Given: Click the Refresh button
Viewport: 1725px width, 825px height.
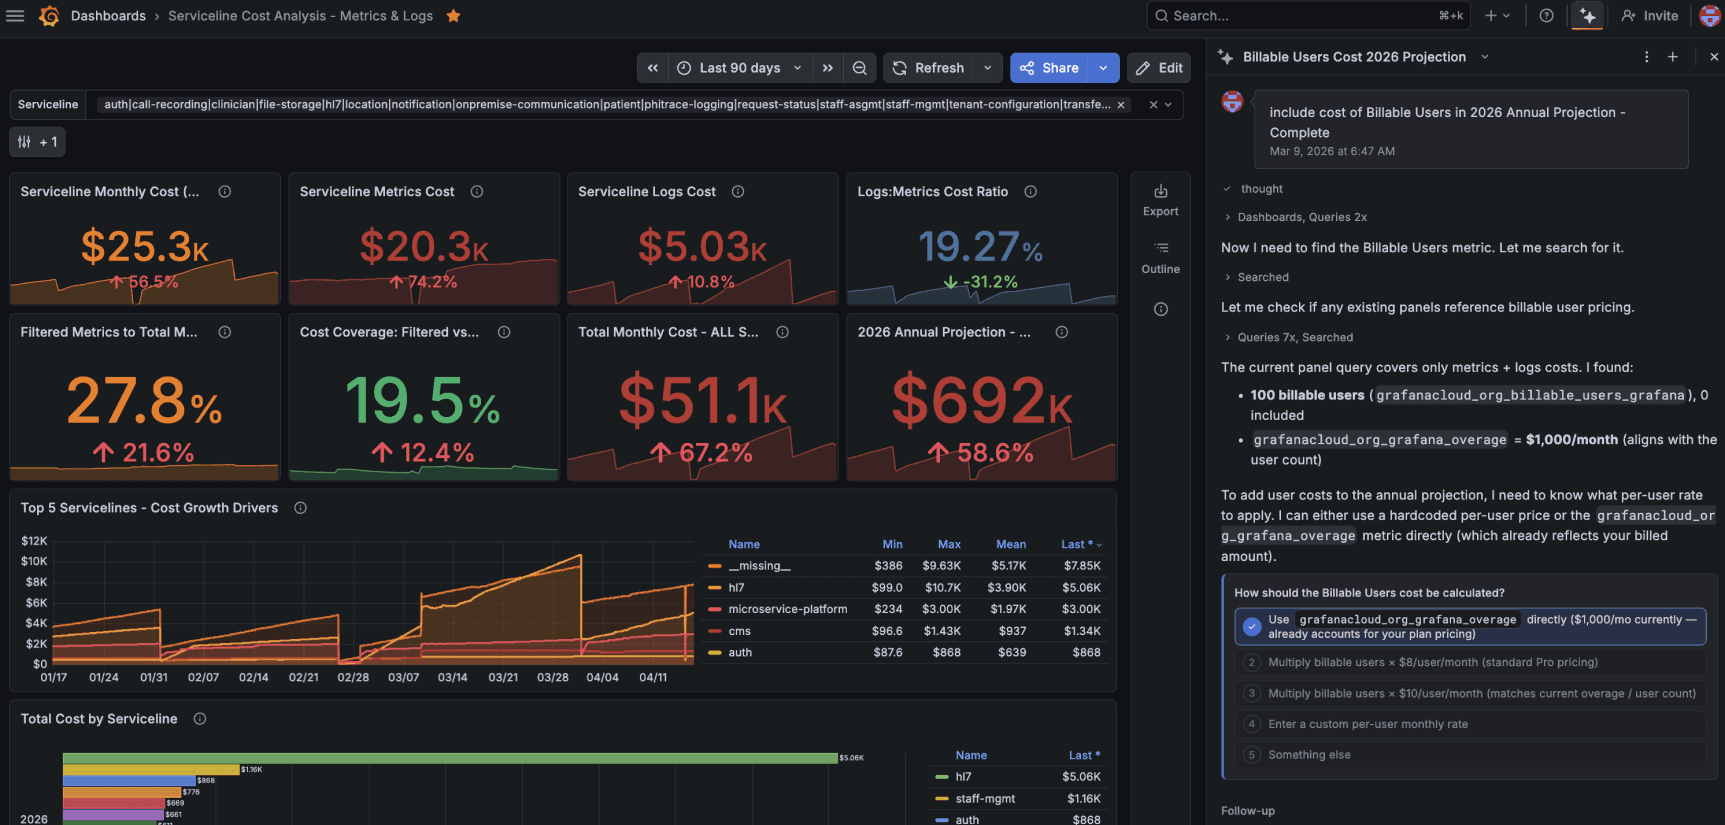Looking at the screenshot, I should [x=928, y=68].
